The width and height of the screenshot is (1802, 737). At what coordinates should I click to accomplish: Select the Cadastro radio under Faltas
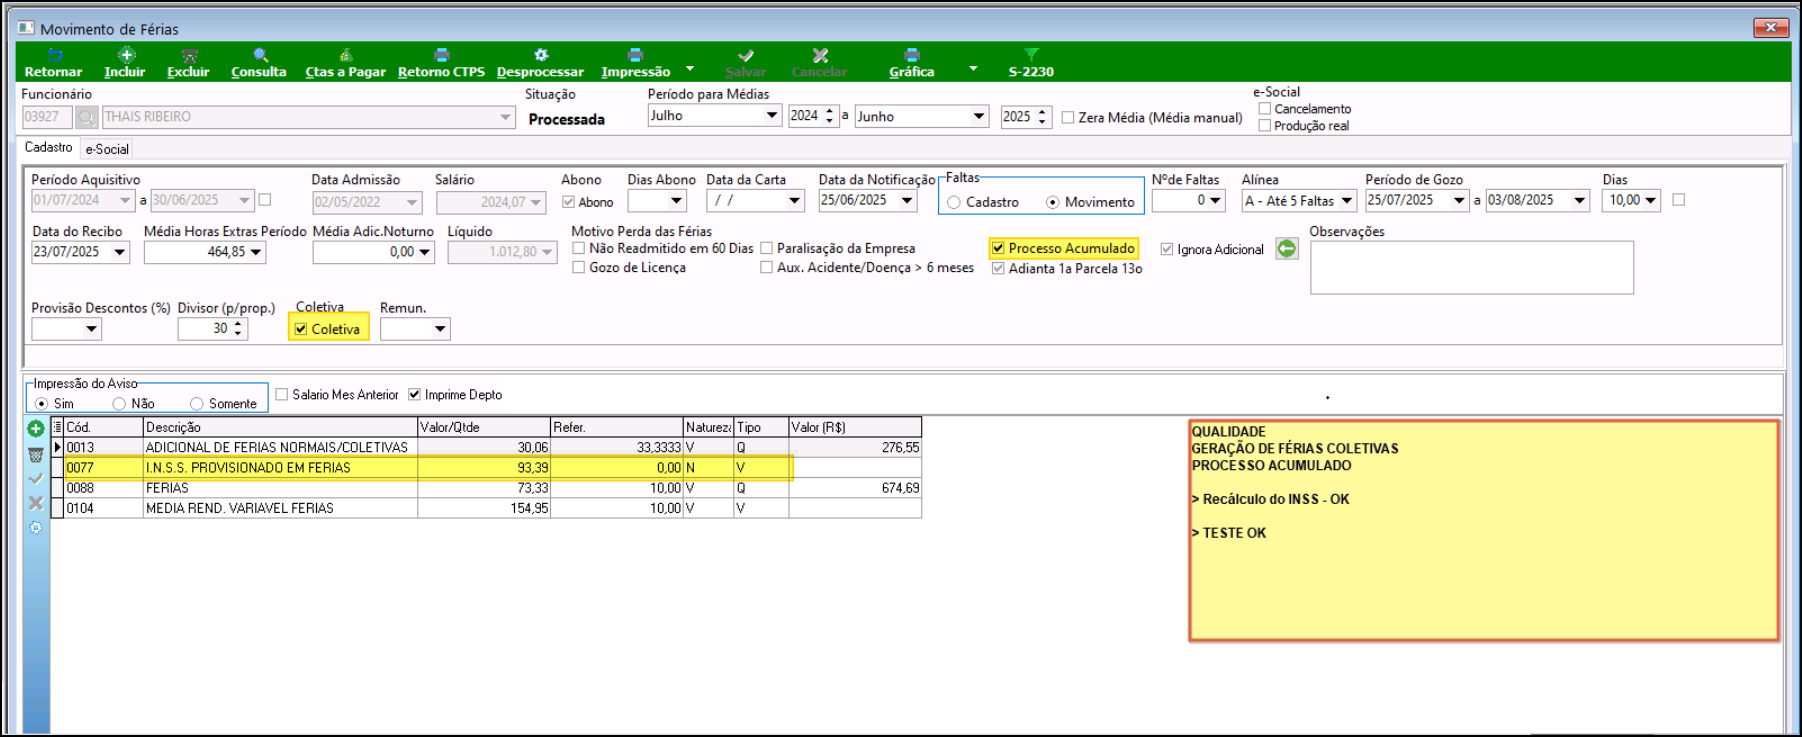tap(954, 202)
